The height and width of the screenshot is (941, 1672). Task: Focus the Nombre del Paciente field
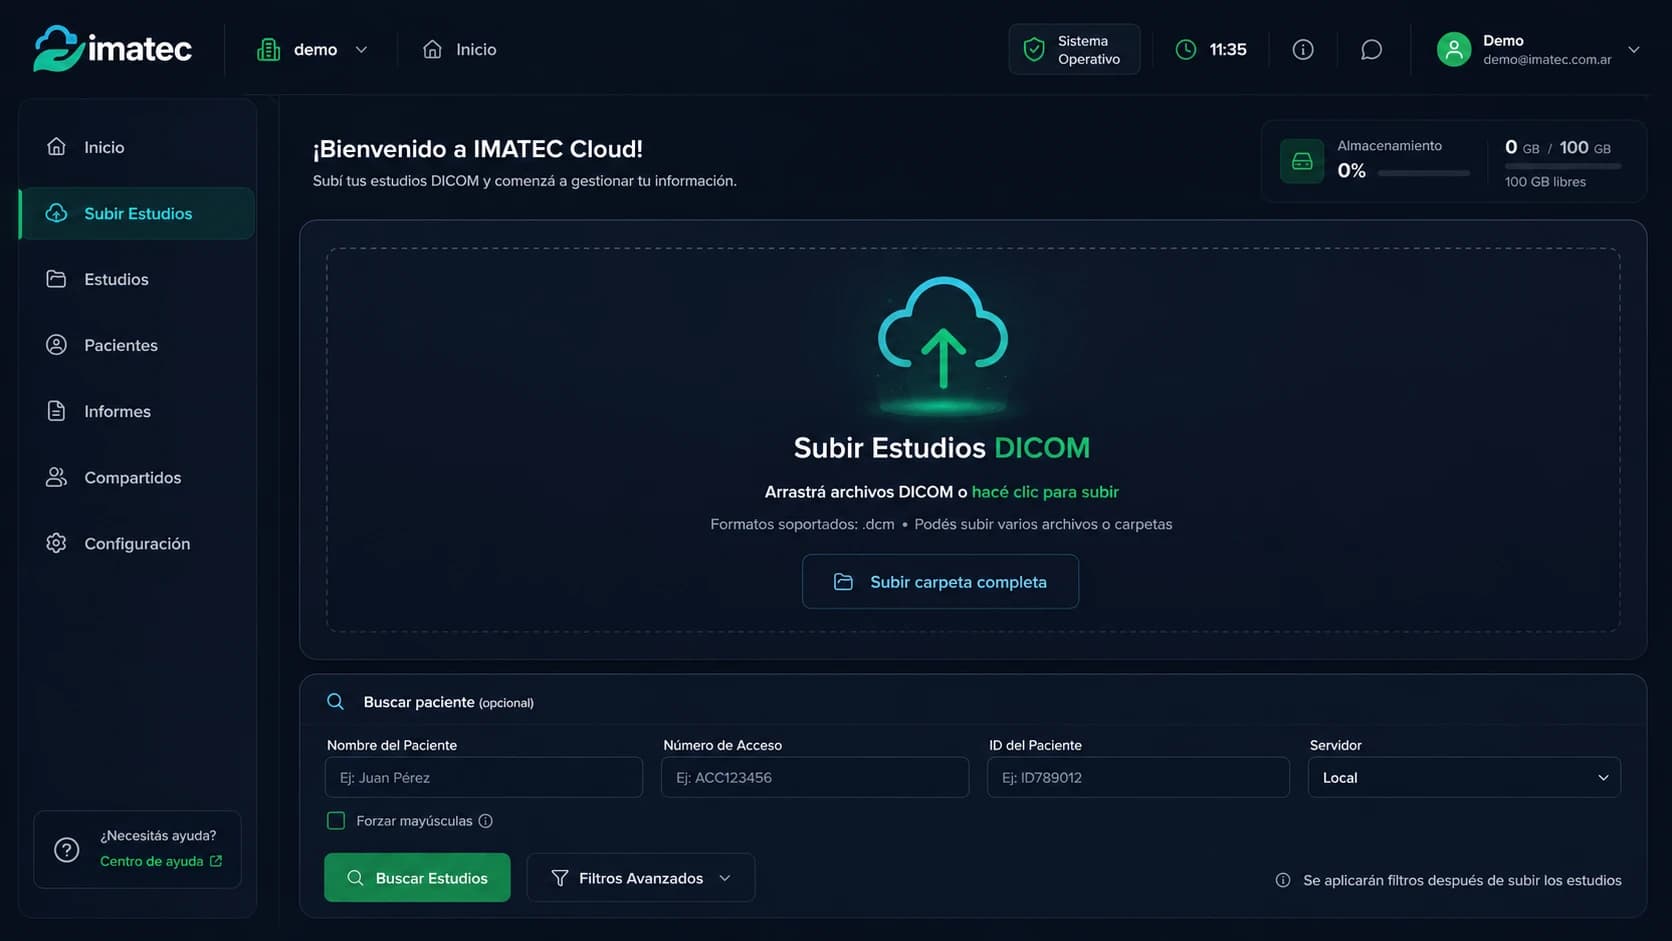point(484,777)
